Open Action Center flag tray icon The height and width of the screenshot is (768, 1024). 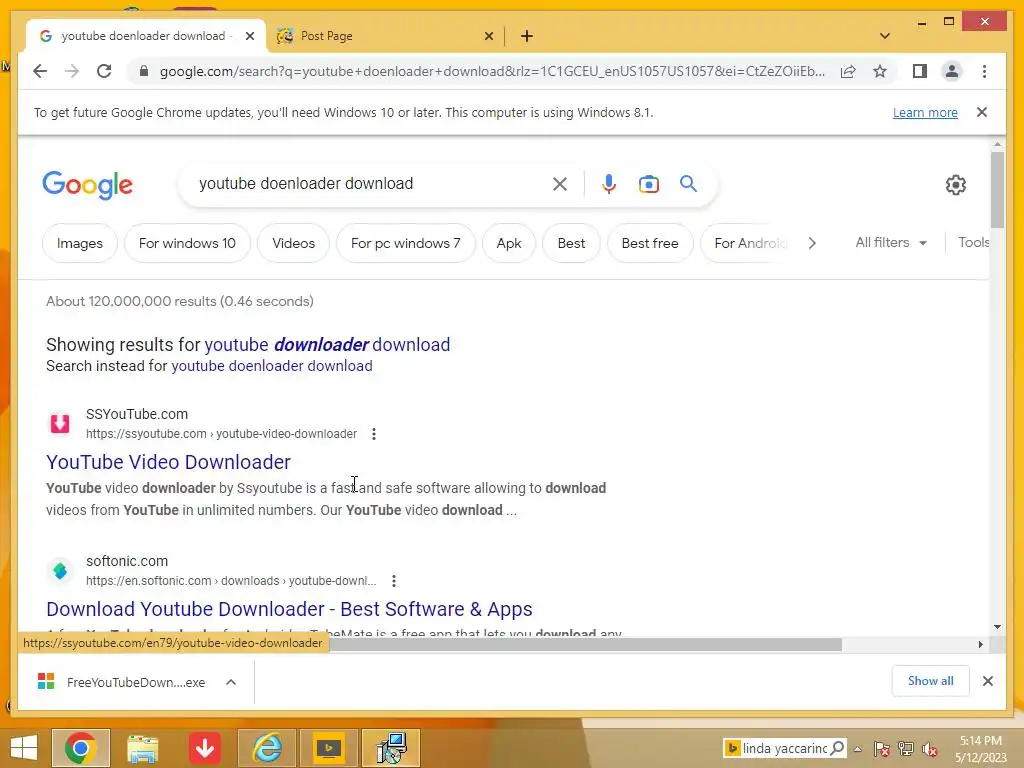pos(881,749)
